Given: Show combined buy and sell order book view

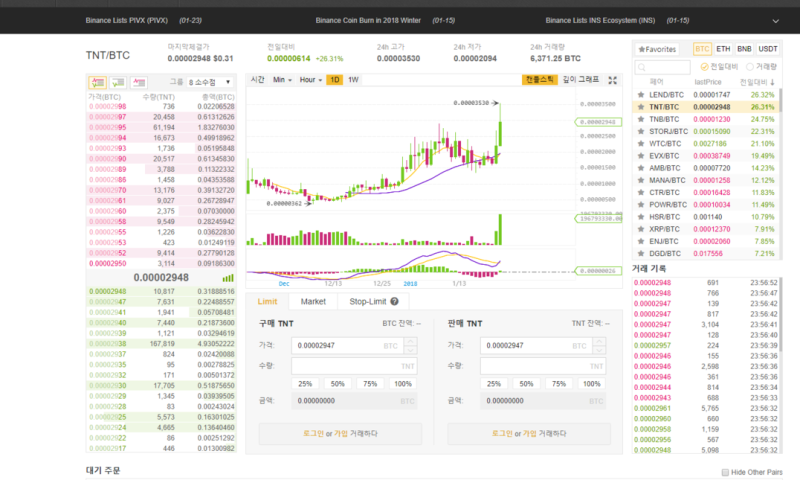Looking at the screenshot, I should point(97,82).
